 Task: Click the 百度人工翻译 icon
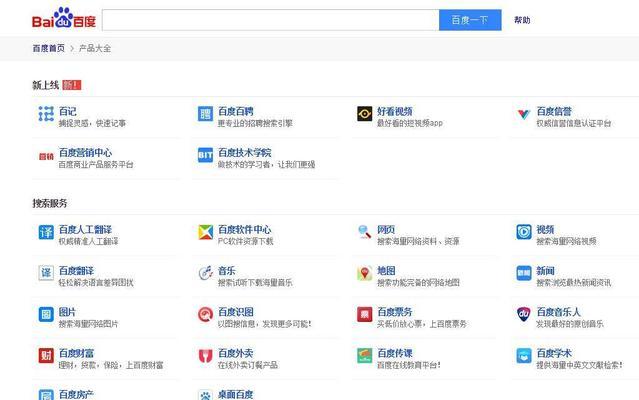pyautogui.click(x=46, y=232)
